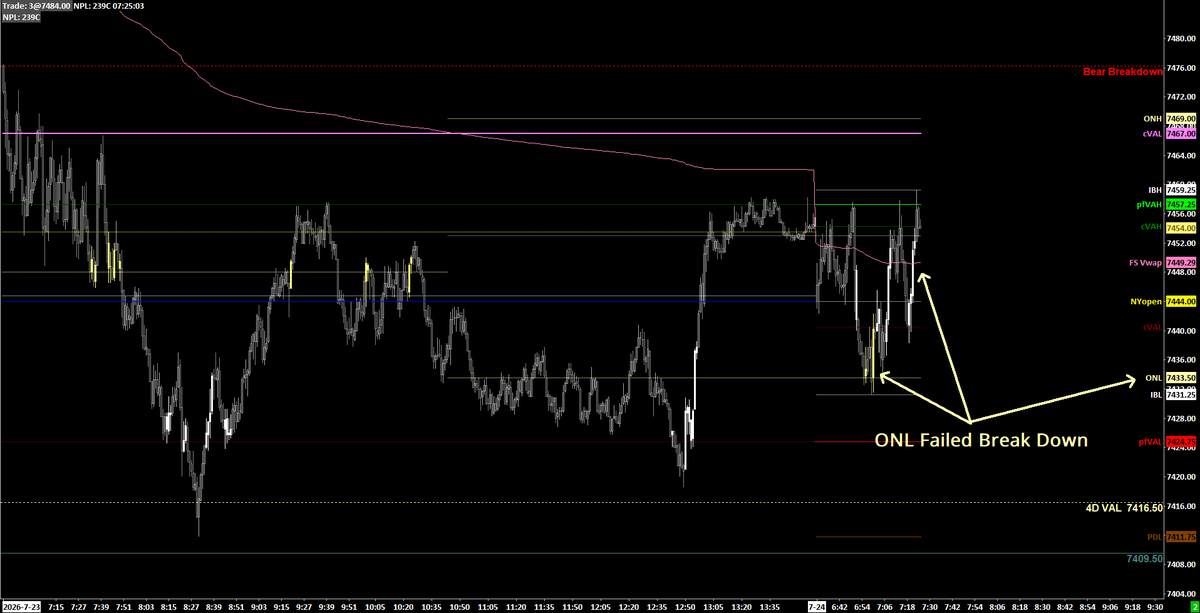
Task: Select the red pfVAL label
Action: 1150,441
